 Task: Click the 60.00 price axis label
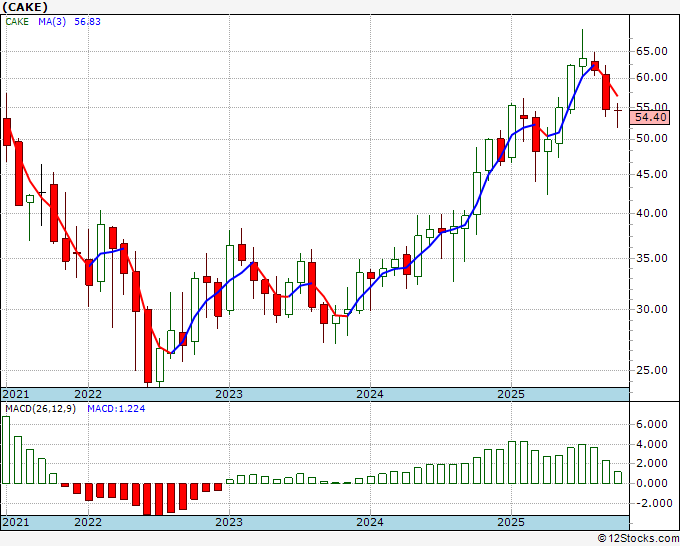651,78
